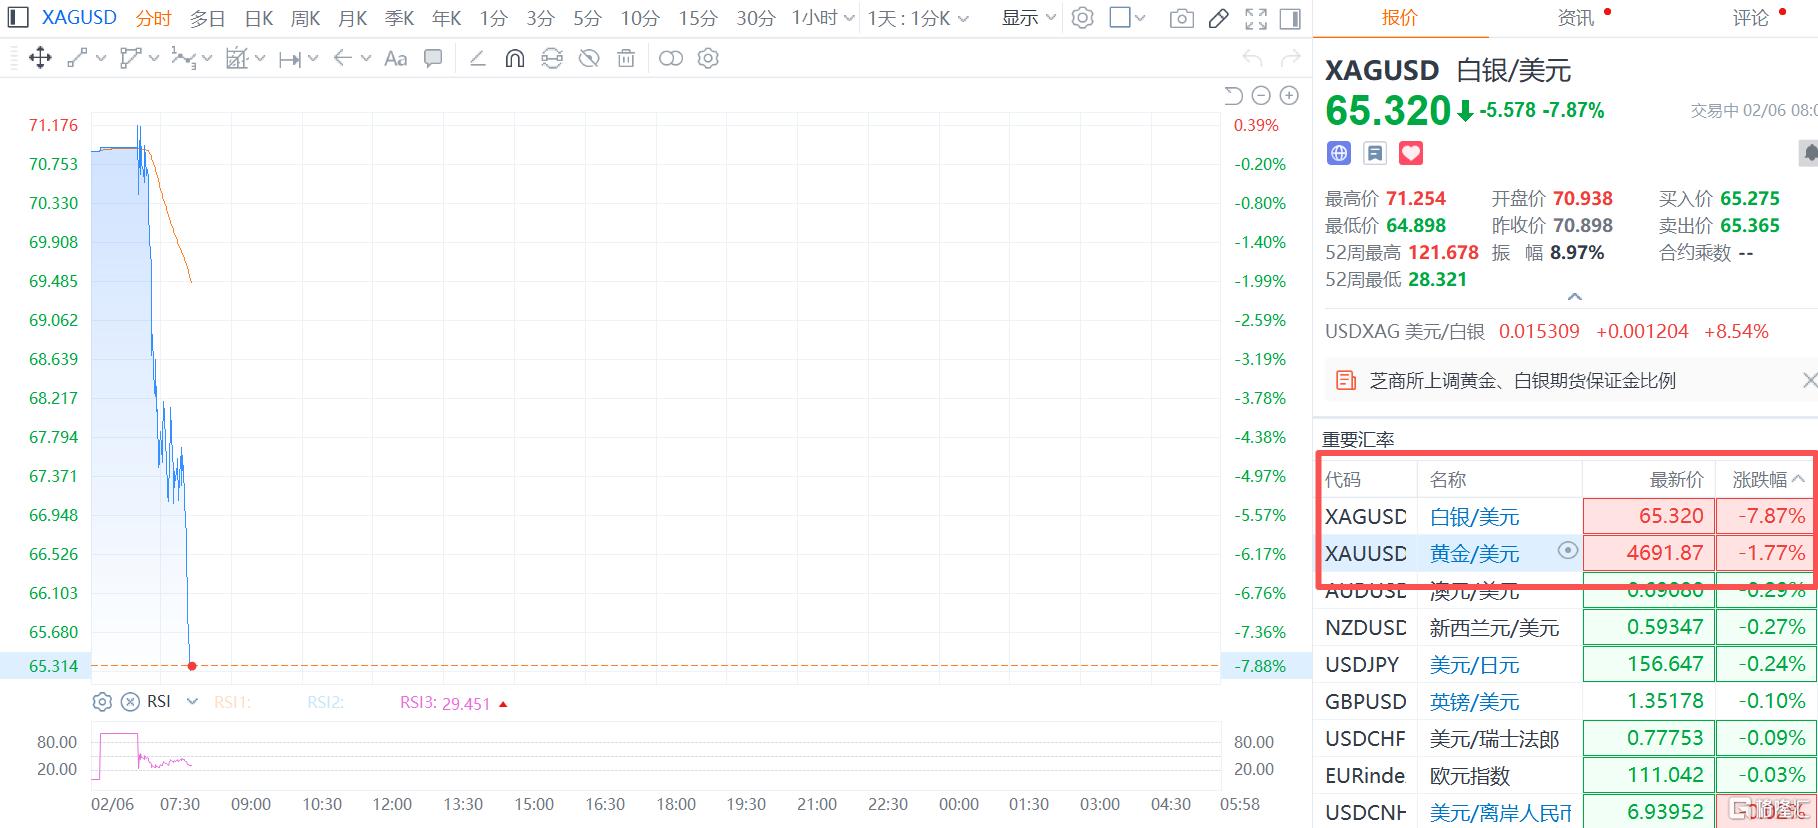This screenshot has height=828, width=1818.
Task: Click the screenshot camera icon
Action: (x=1181, y=18)
